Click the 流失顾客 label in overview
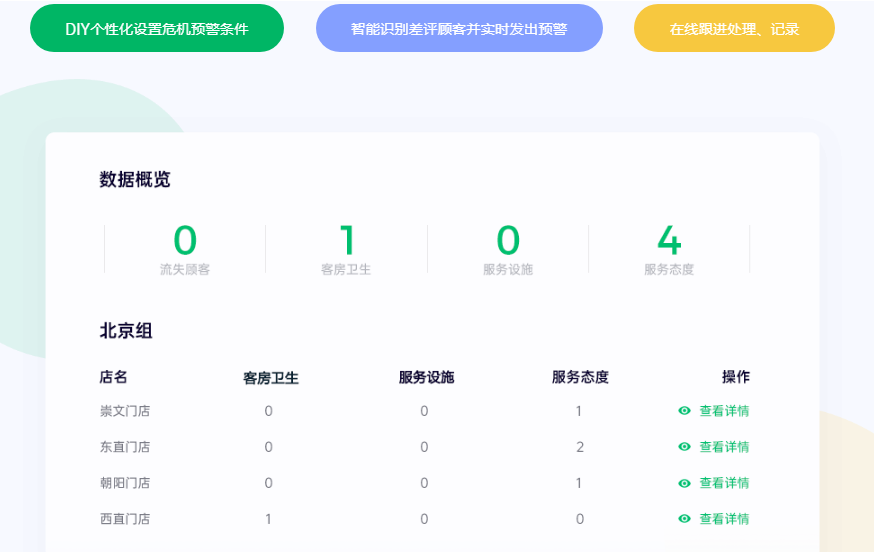 185,269
